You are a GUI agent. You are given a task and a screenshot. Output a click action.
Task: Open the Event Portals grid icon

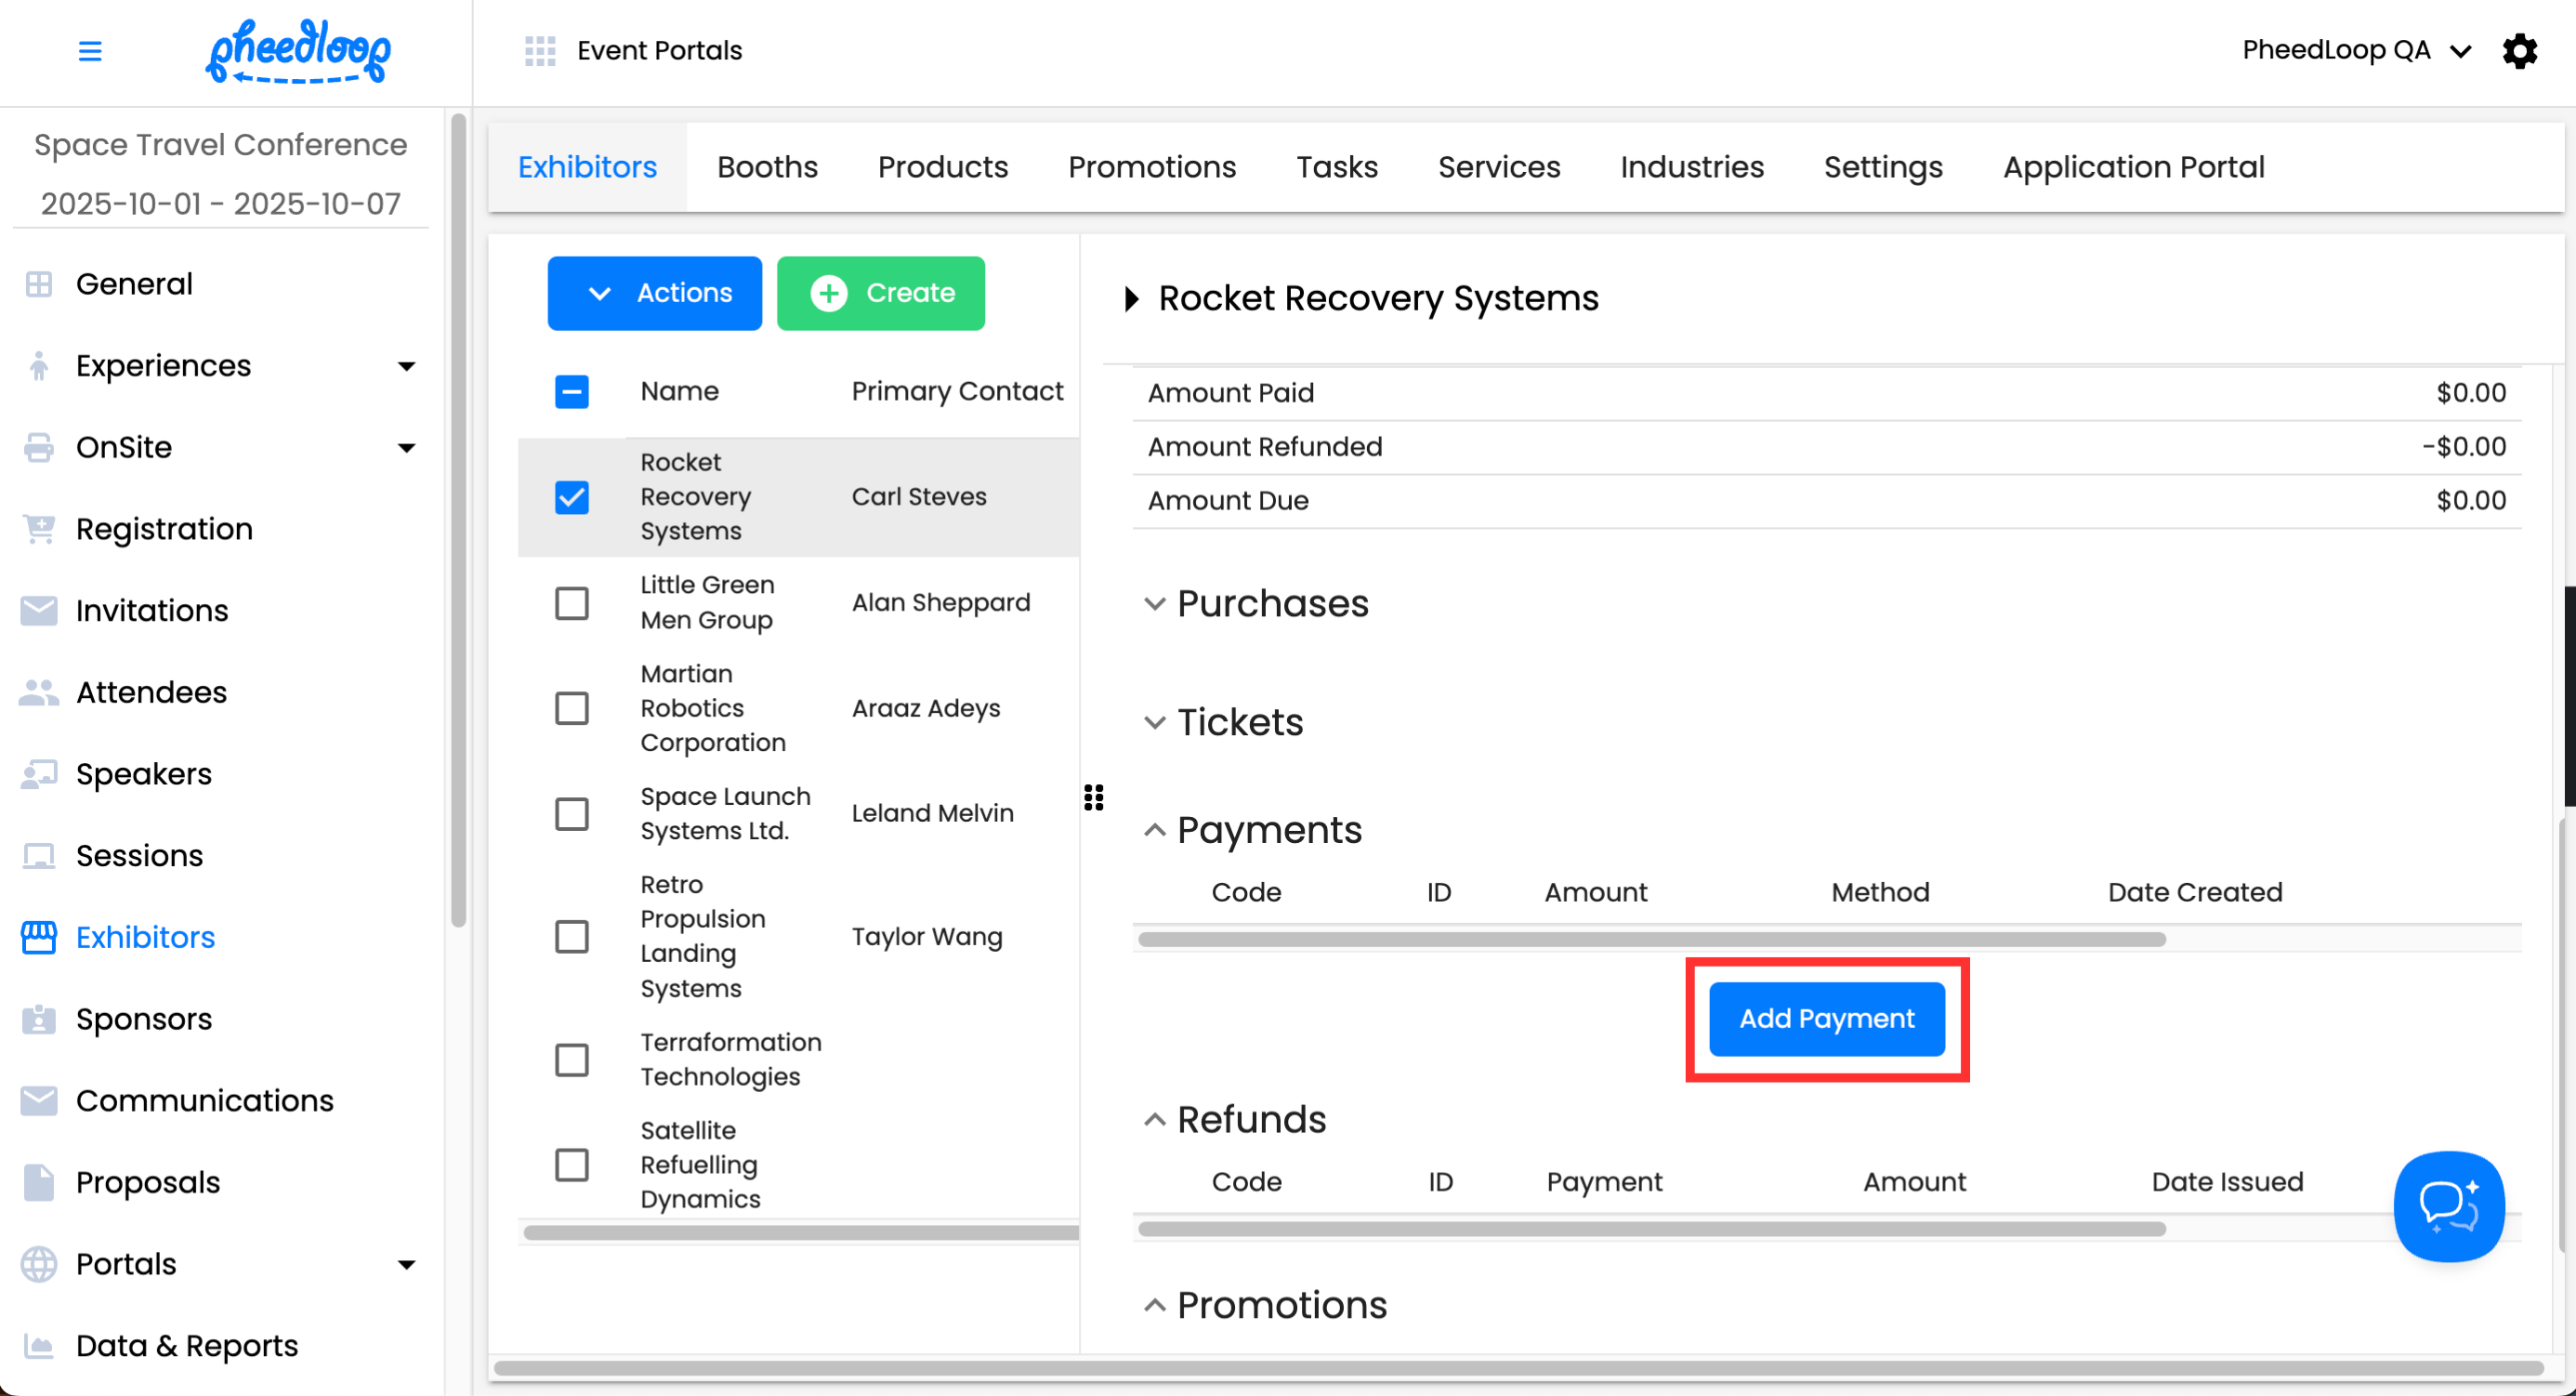(x=540, y=51)
